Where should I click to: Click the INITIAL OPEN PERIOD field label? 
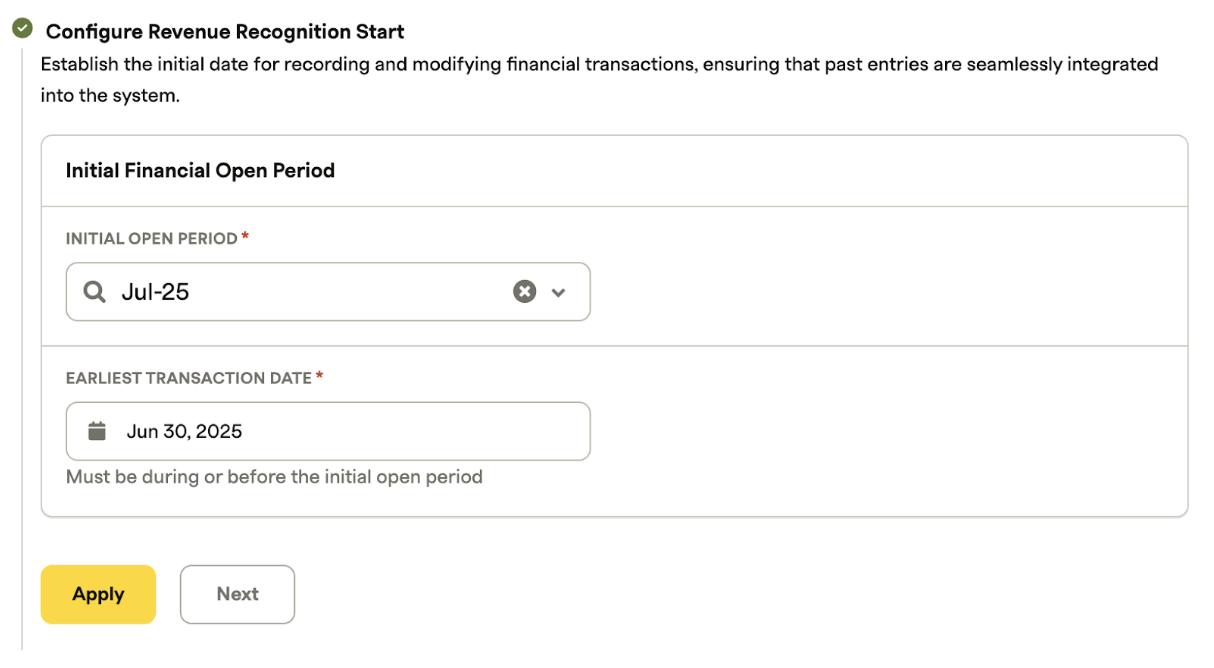[x=152, y=238]
